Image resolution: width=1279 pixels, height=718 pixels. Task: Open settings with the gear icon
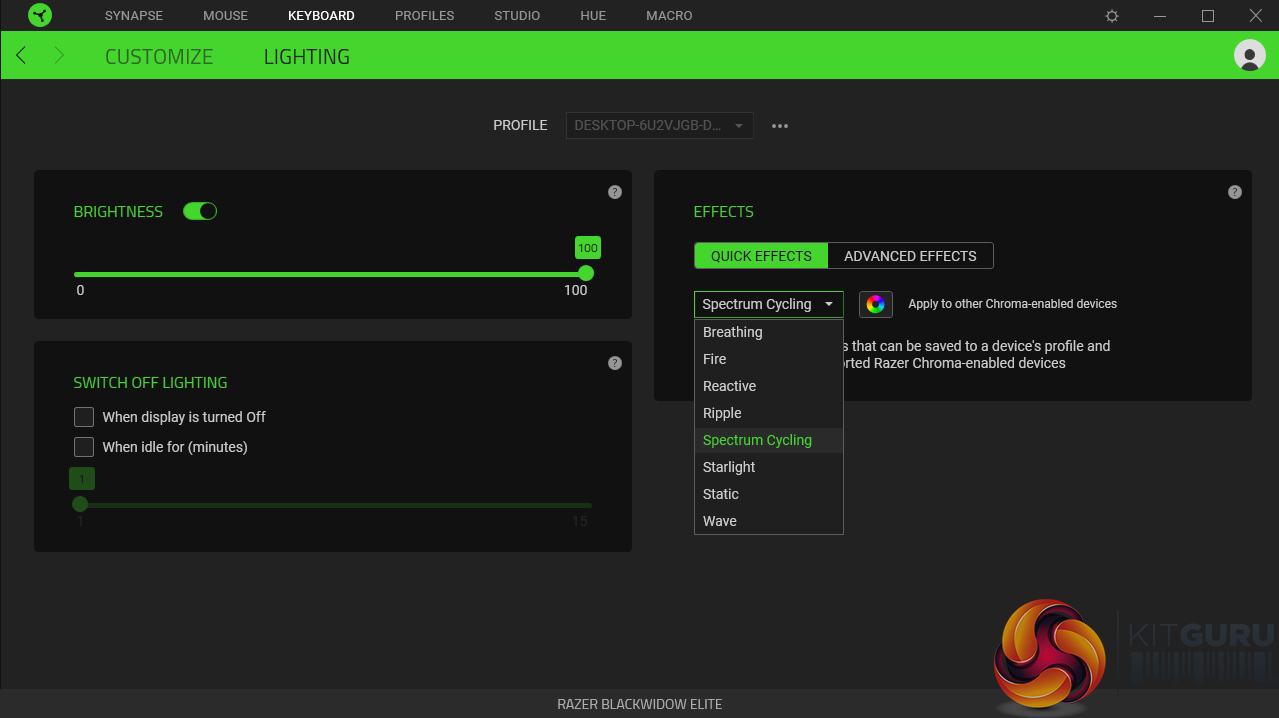[x=1112, y=16]
